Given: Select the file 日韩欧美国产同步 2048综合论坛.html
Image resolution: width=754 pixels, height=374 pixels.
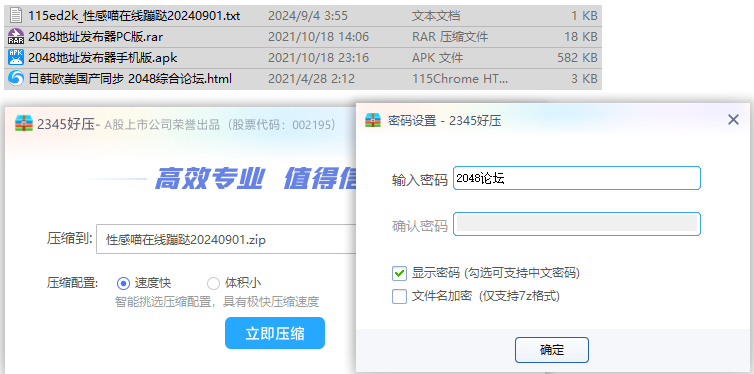Looking at the screenshot, I should click(x=303, y=78).
